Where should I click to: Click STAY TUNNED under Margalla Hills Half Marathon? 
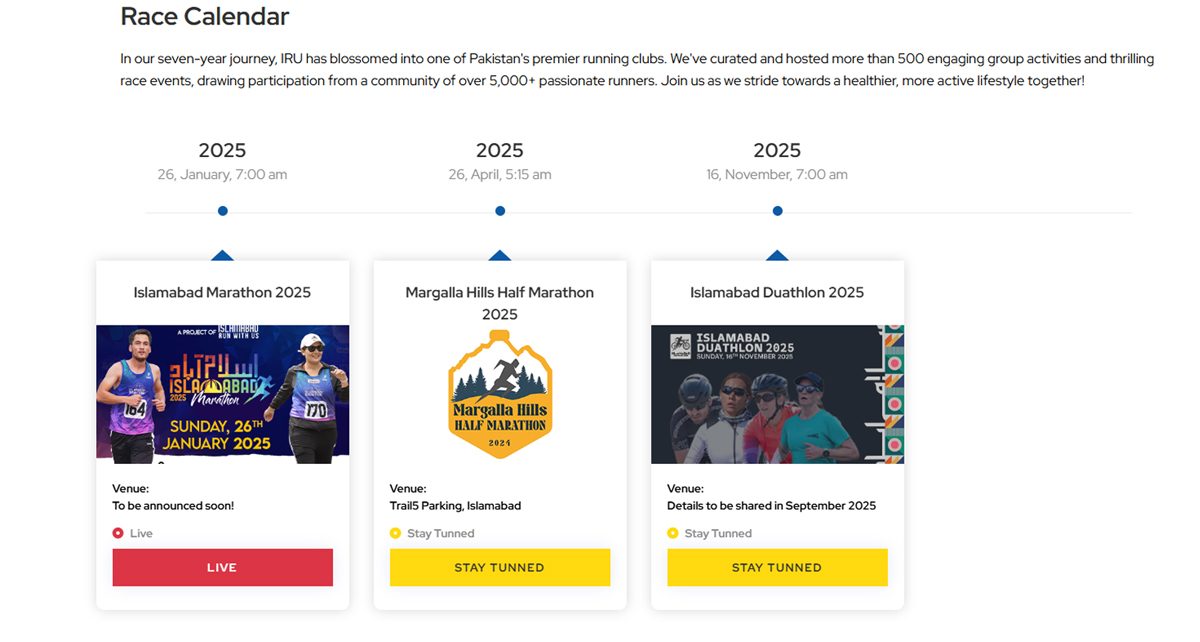500,567
